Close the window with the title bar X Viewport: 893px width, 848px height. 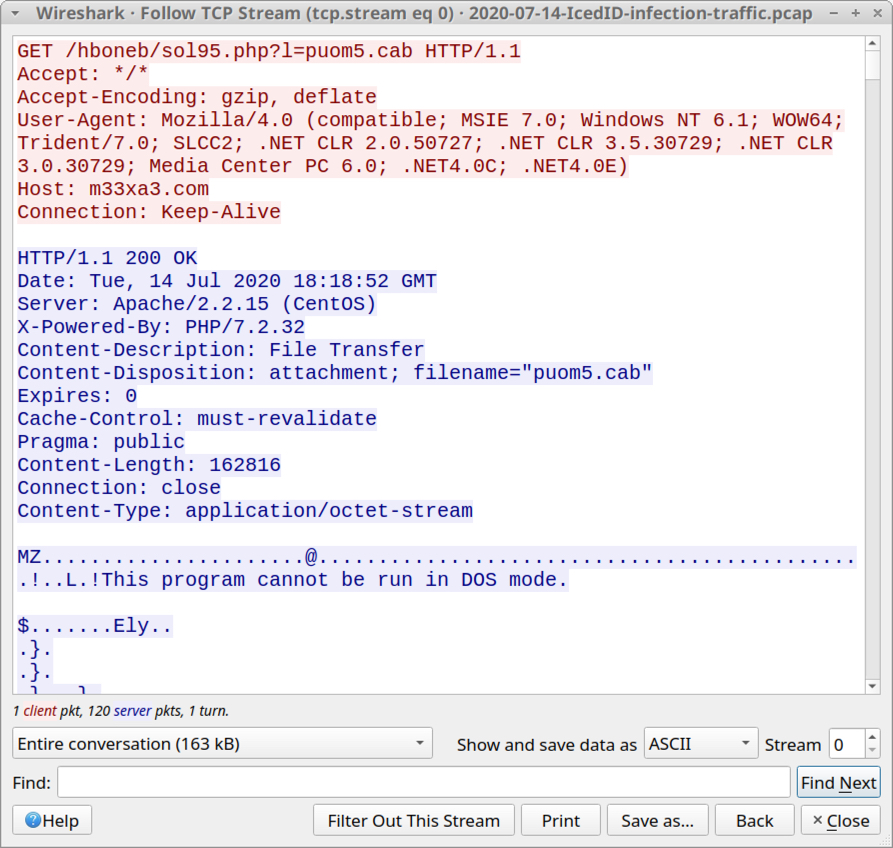coord(878,13)
